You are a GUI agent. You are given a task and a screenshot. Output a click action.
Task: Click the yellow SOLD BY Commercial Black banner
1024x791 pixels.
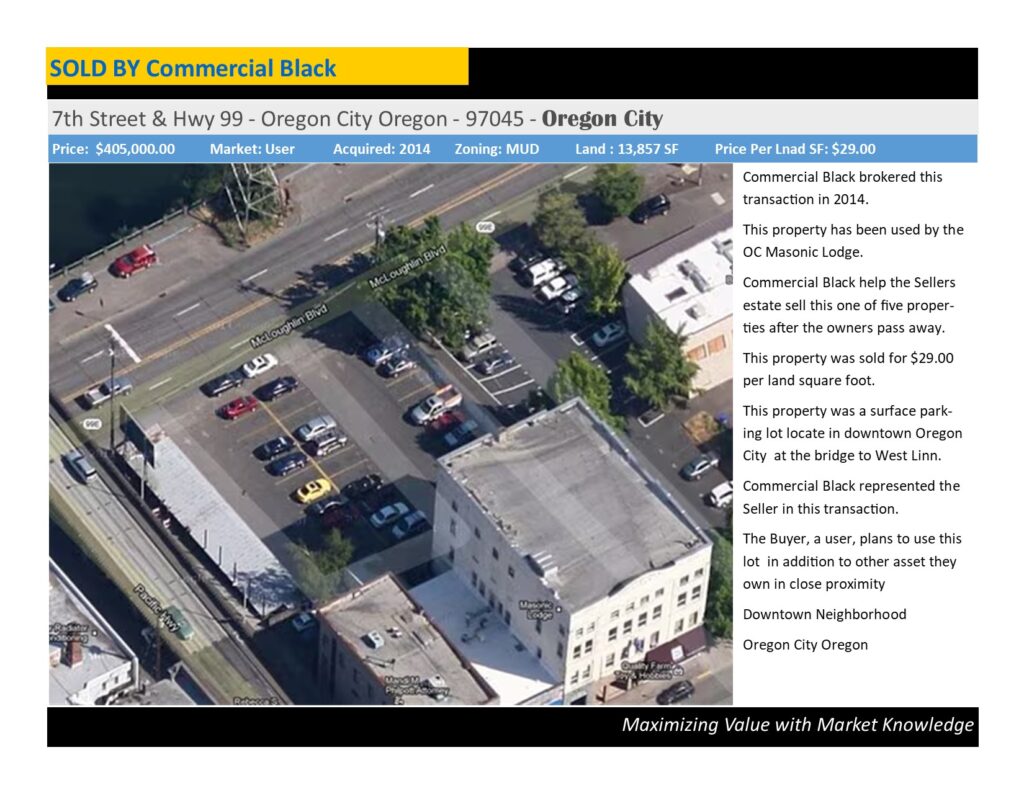pos(257,68)
